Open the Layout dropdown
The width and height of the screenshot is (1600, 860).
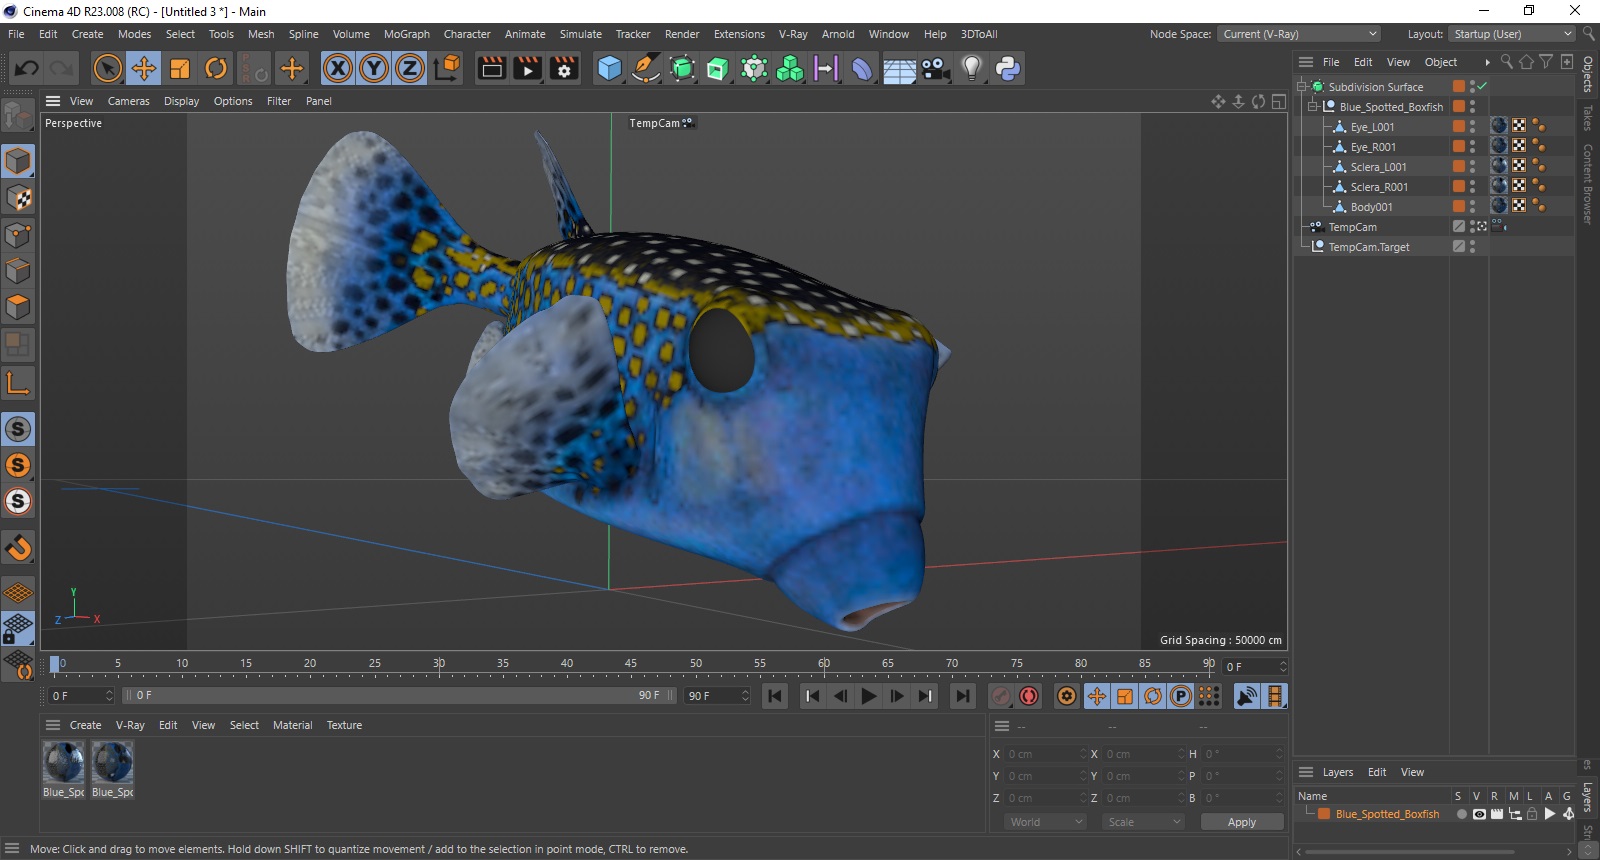(1512, 34)
